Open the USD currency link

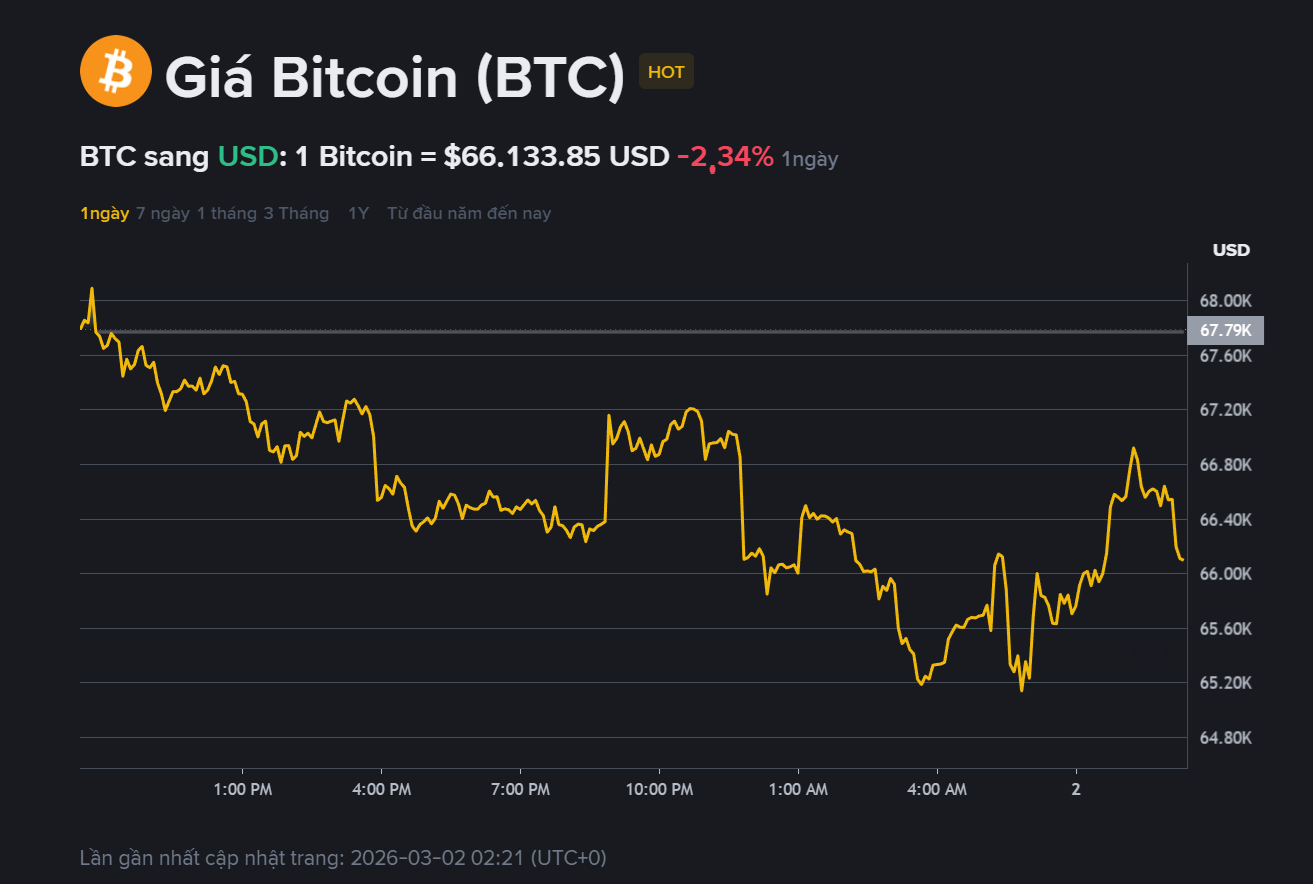point(246,156)
